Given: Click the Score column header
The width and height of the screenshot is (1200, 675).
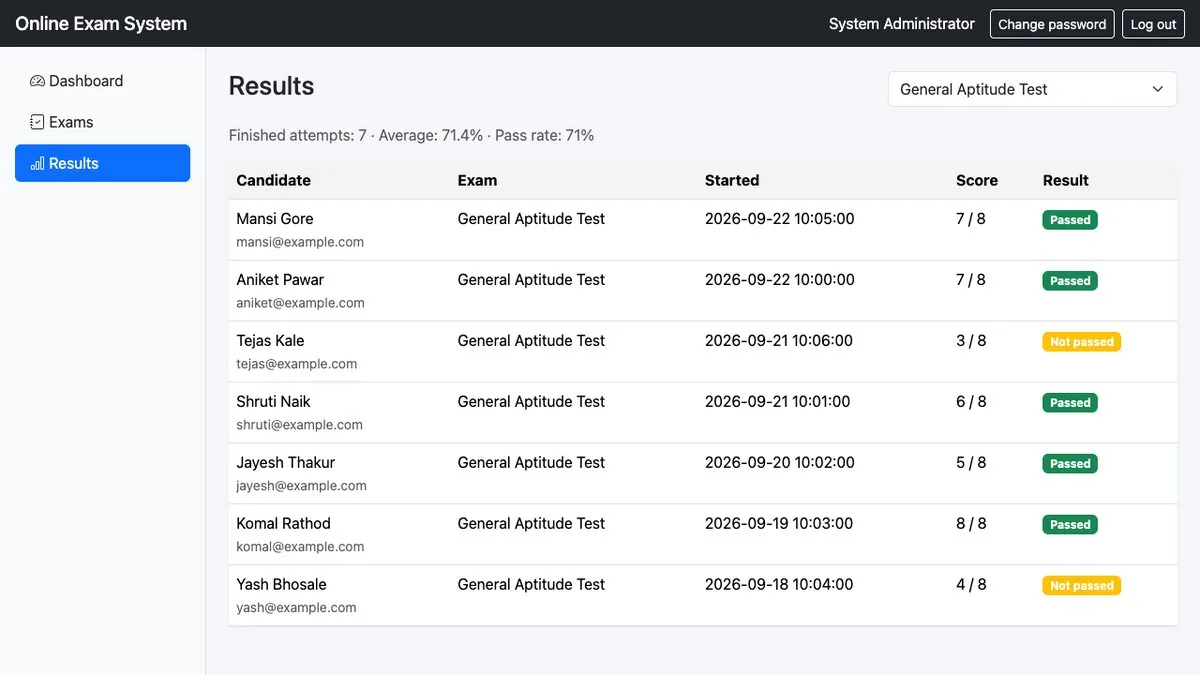Looking at the screenshot, I should pyautogui.click(x=977, y=180).
